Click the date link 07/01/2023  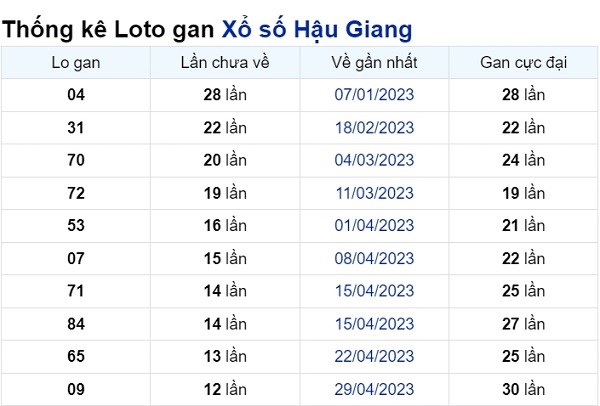374,95
